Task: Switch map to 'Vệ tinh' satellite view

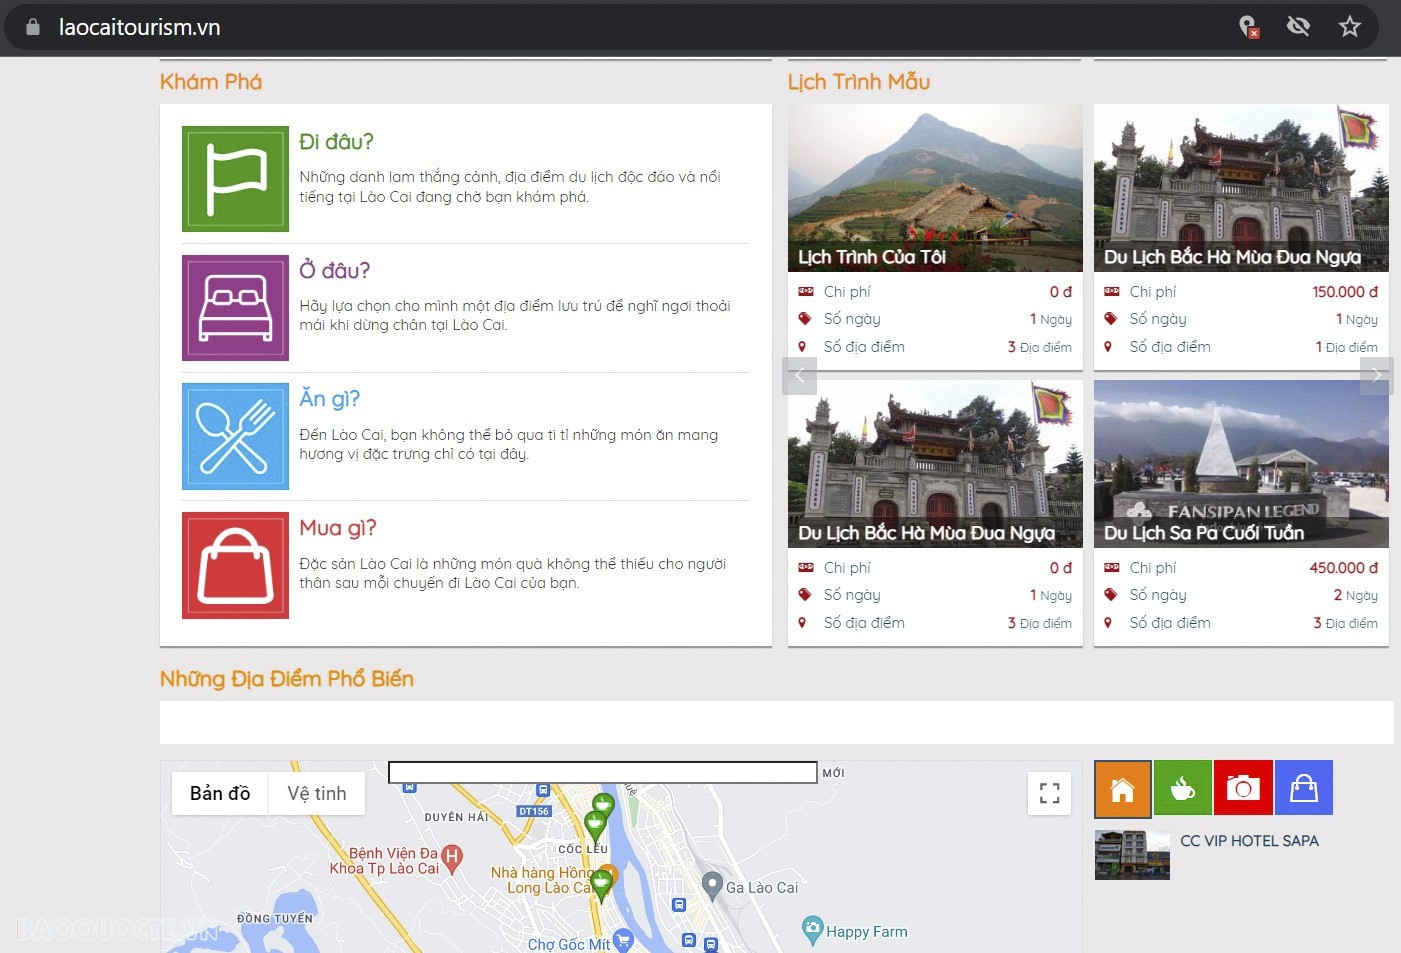Action: tap(316, 793)
